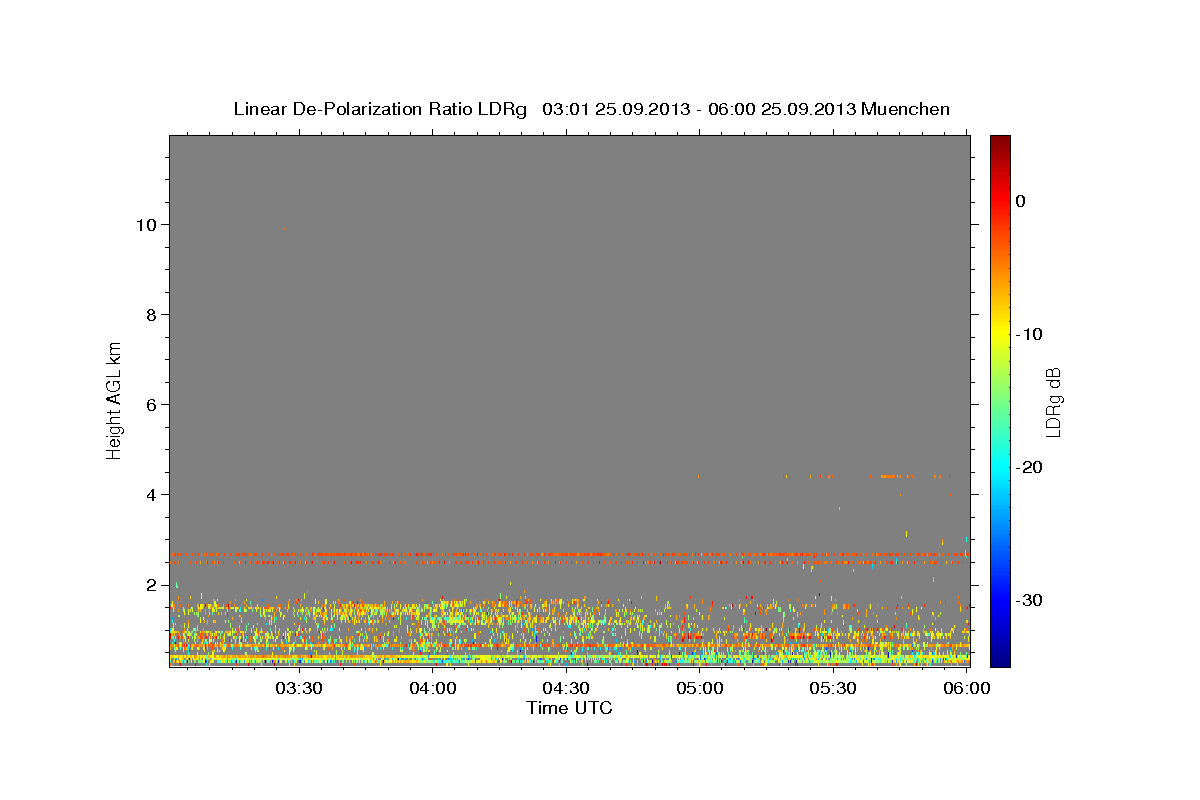Pick the dark blue bottom of the colorbar
Screen dimensions: 1200x800
(x=1000, y=658)
